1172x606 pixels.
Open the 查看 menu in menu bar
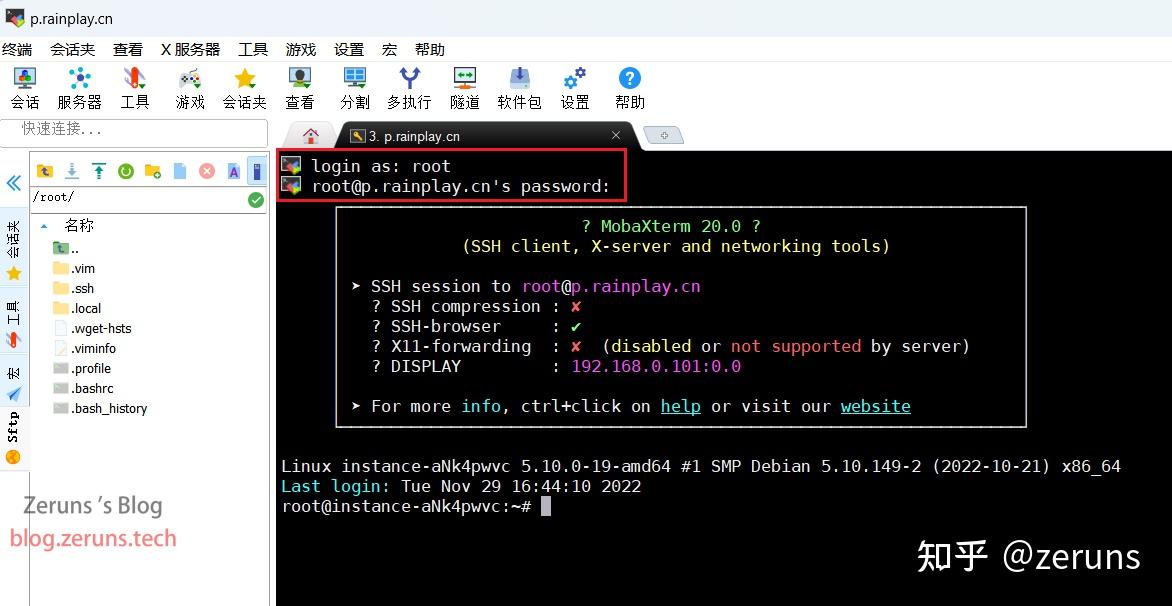point(128,49)
